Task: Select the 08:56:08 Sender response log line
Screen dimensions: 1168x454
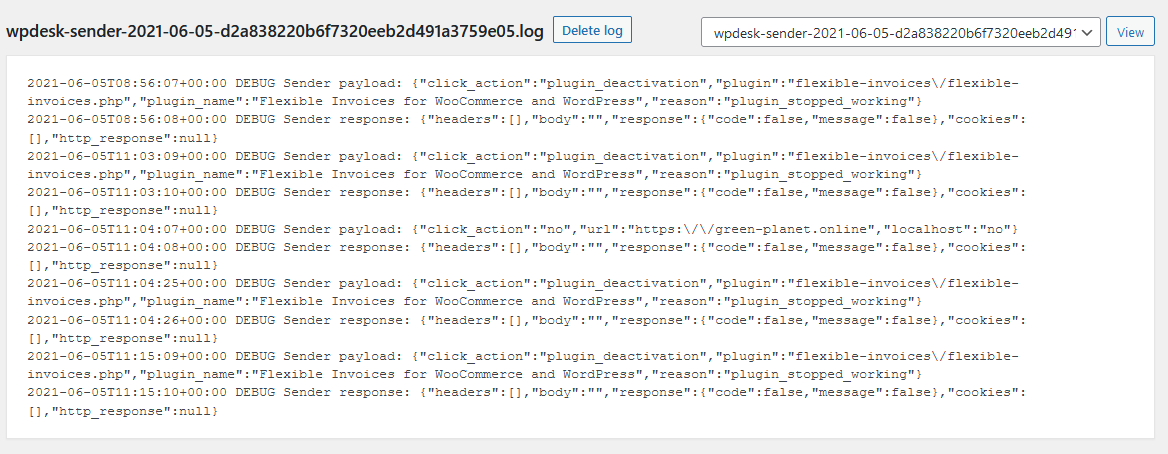Action: click(x=527, y=128)
